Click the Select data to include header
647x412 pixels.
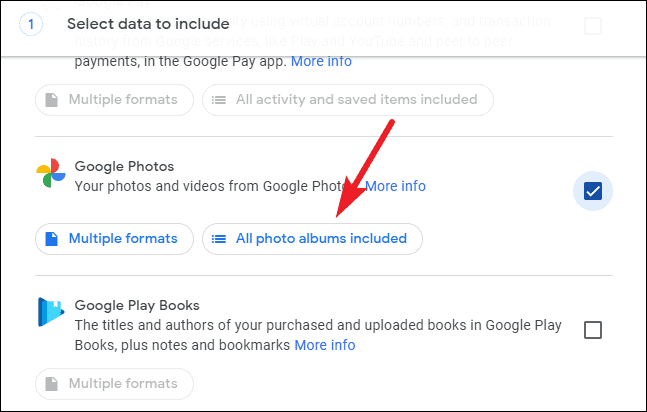click(148, 24)
